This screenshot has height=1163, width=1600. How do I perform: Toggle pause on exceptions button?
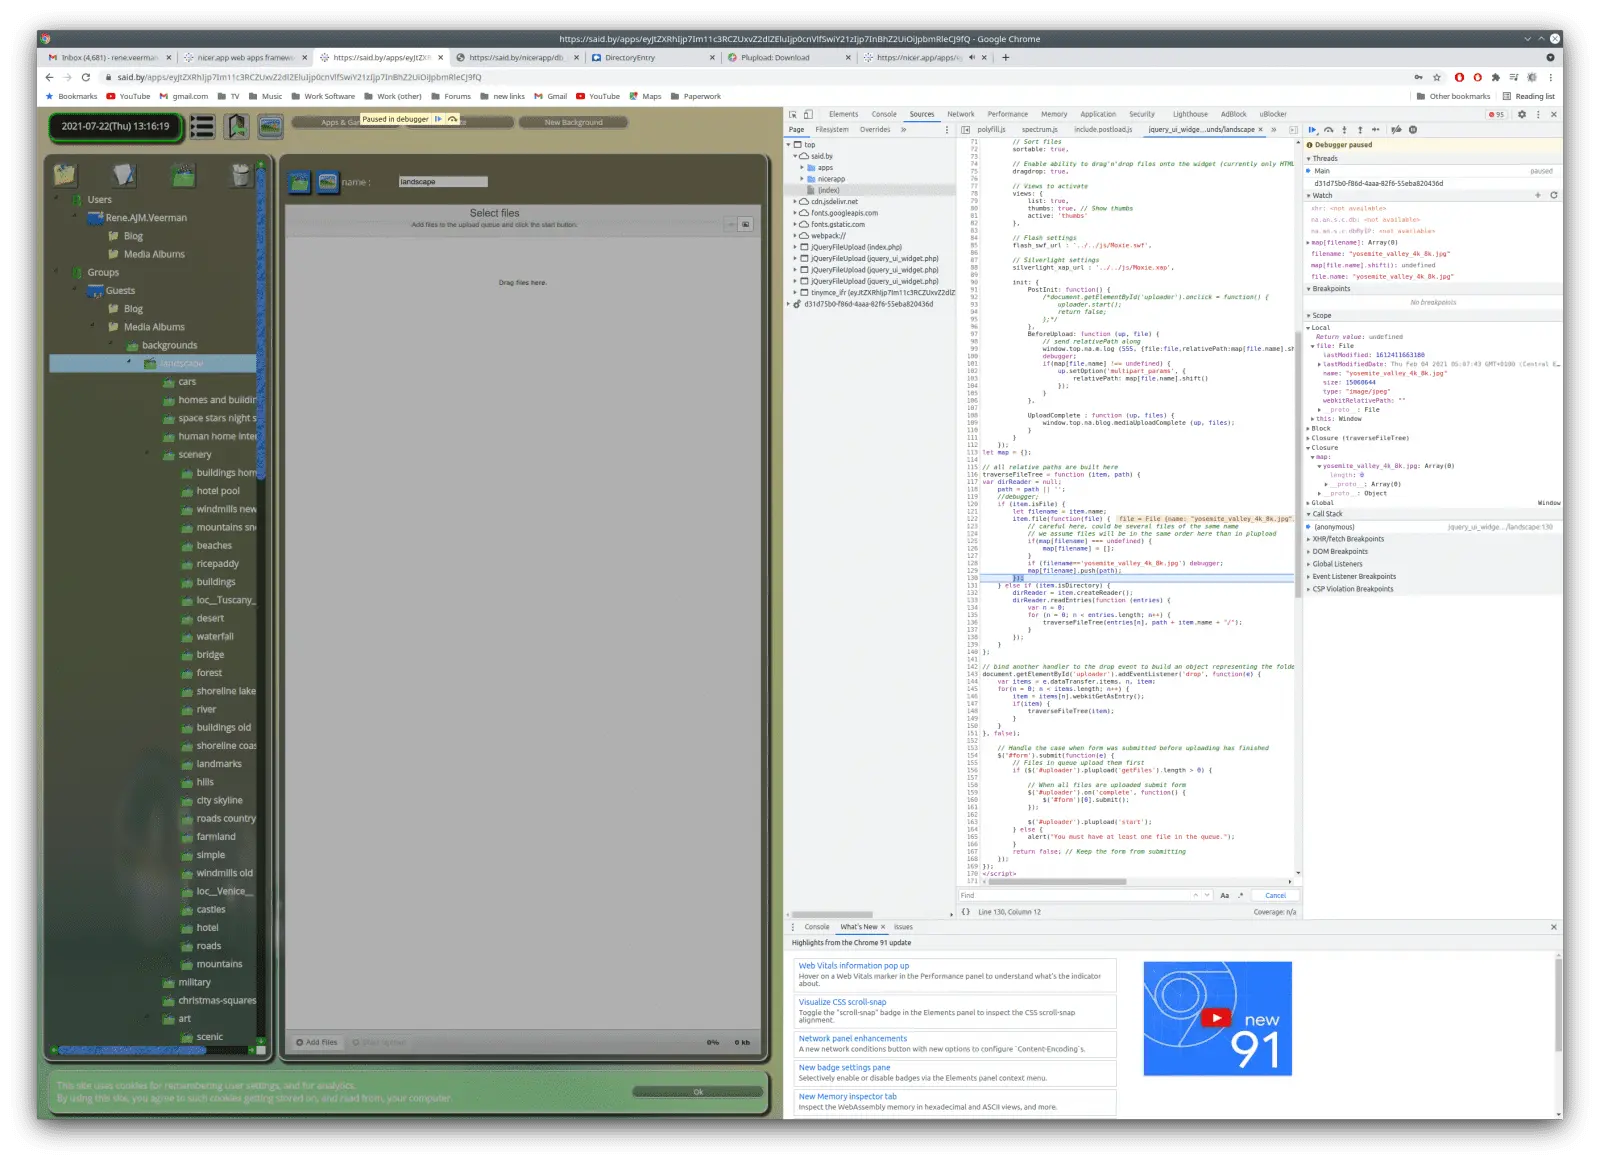[1413, 130]
